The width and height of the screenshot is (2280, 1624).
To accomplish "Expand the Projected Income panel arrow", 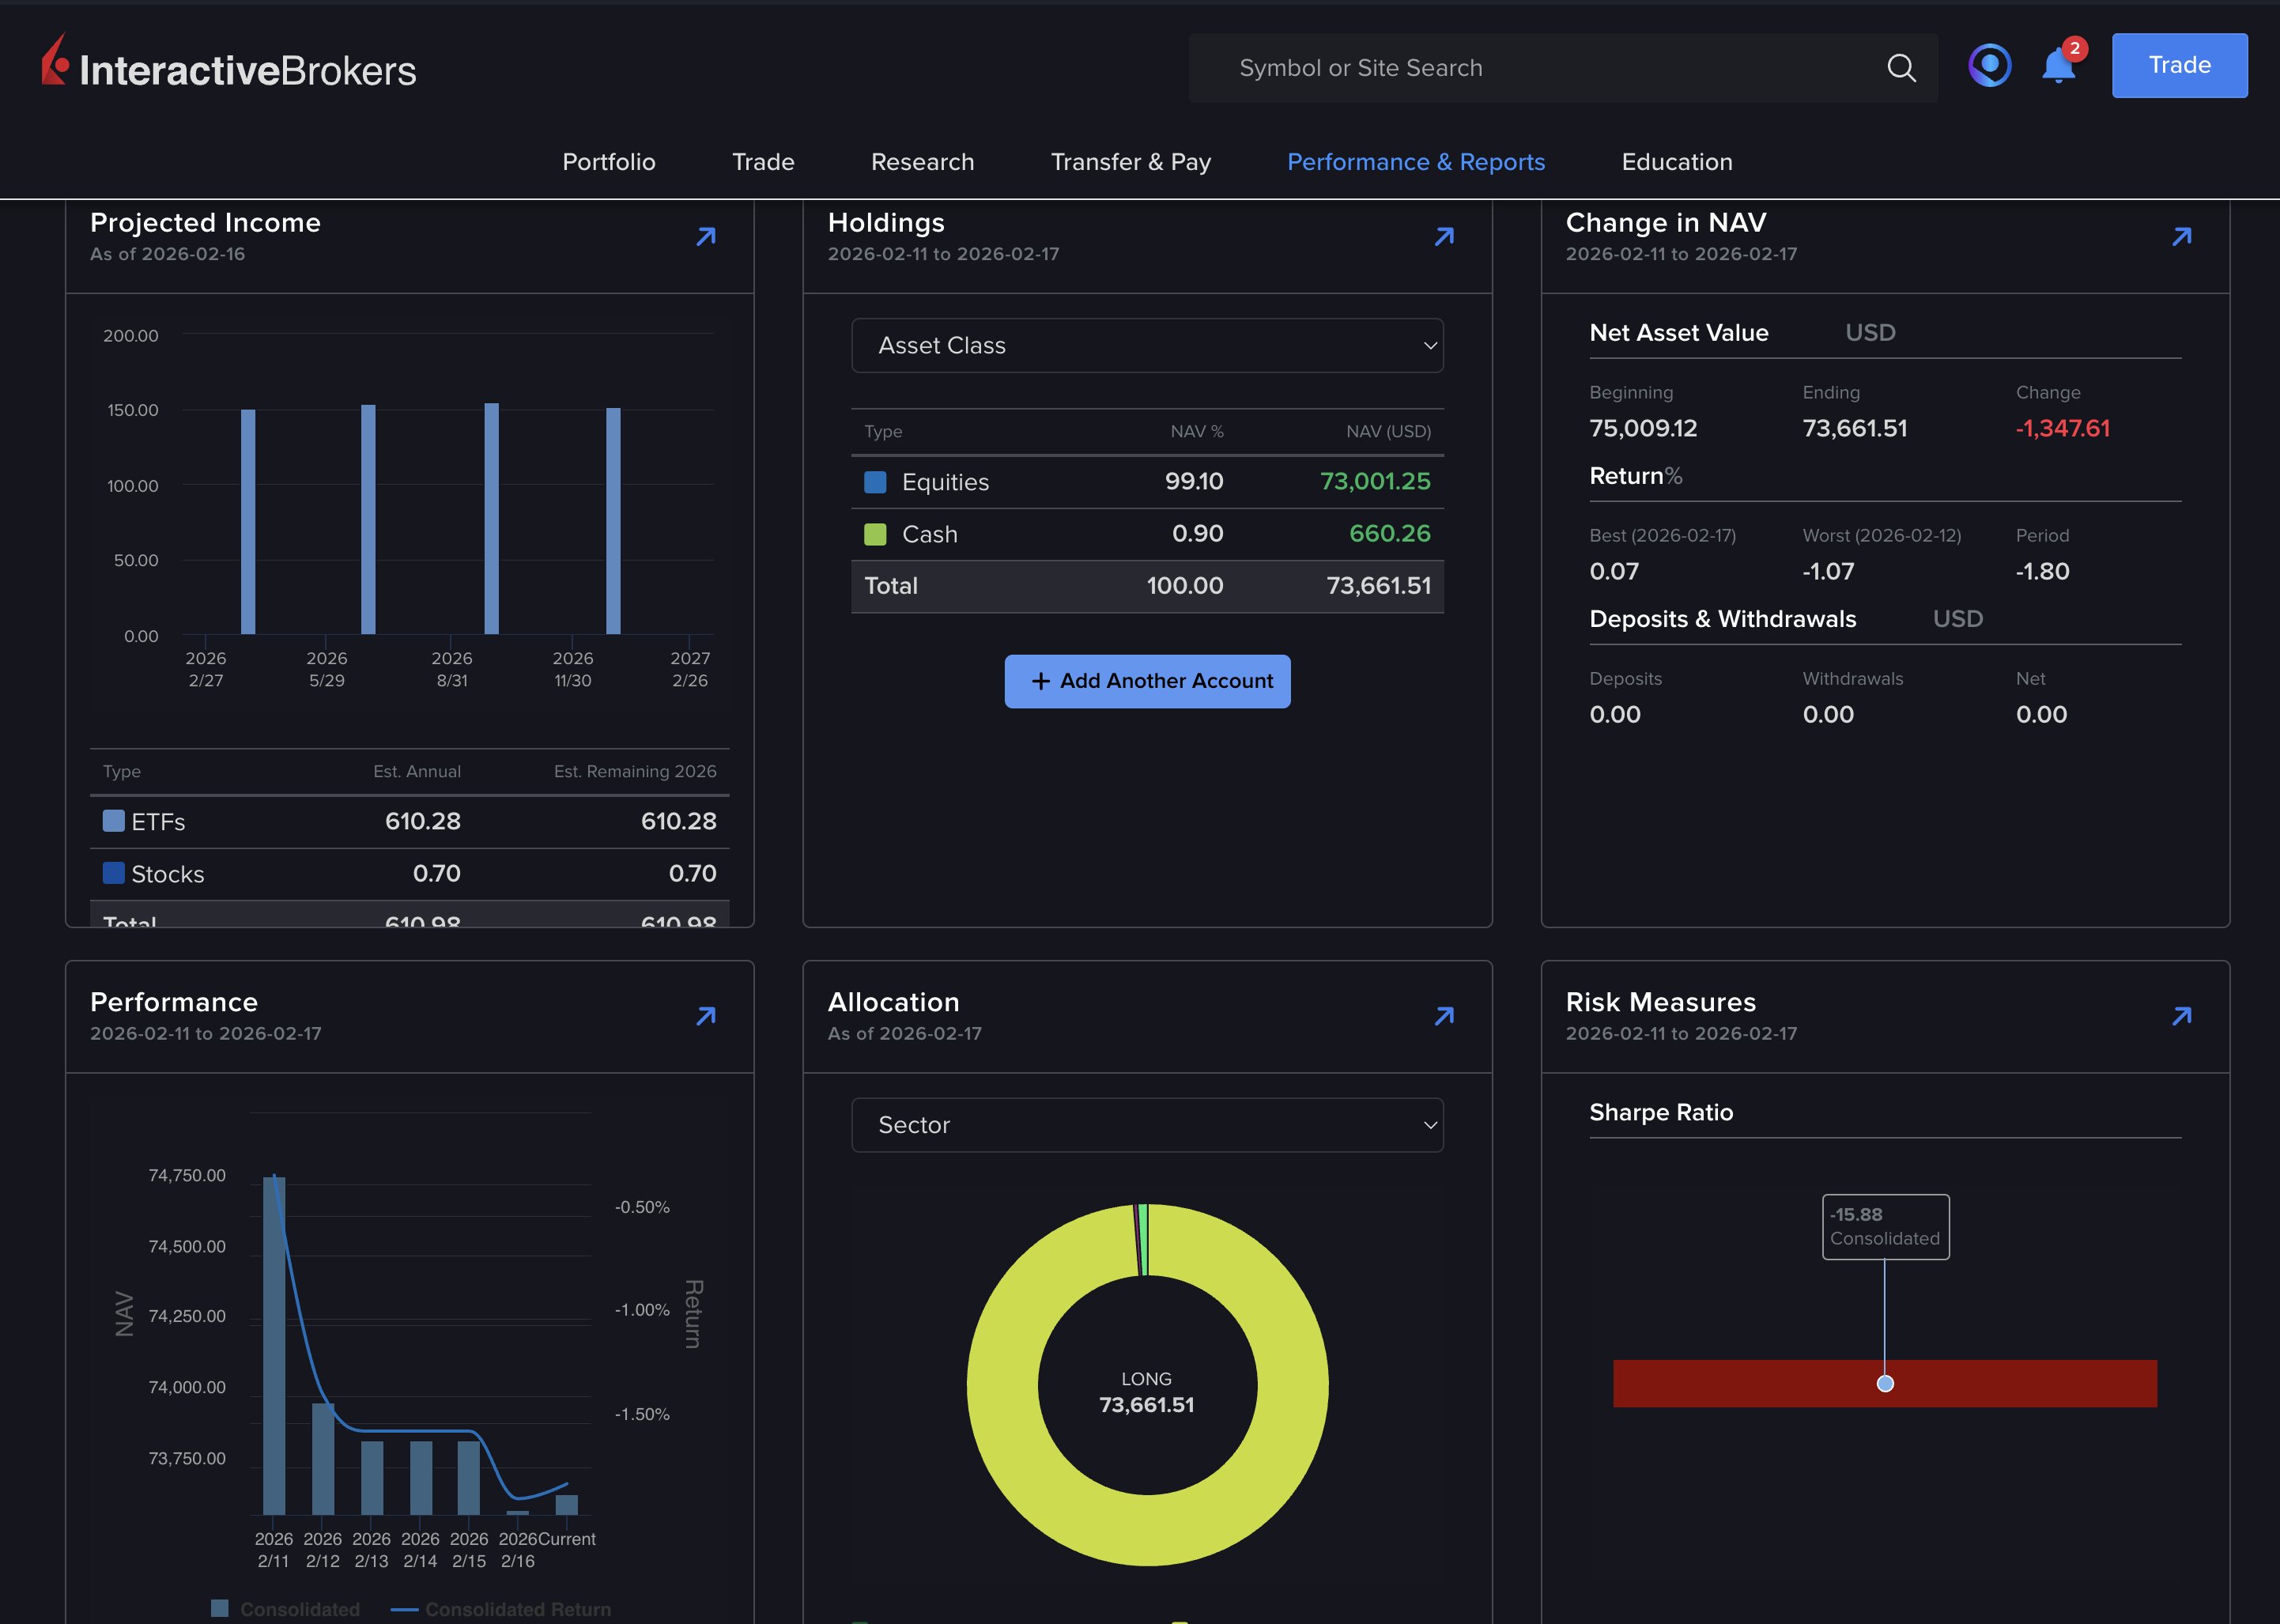I will point(706,236).
